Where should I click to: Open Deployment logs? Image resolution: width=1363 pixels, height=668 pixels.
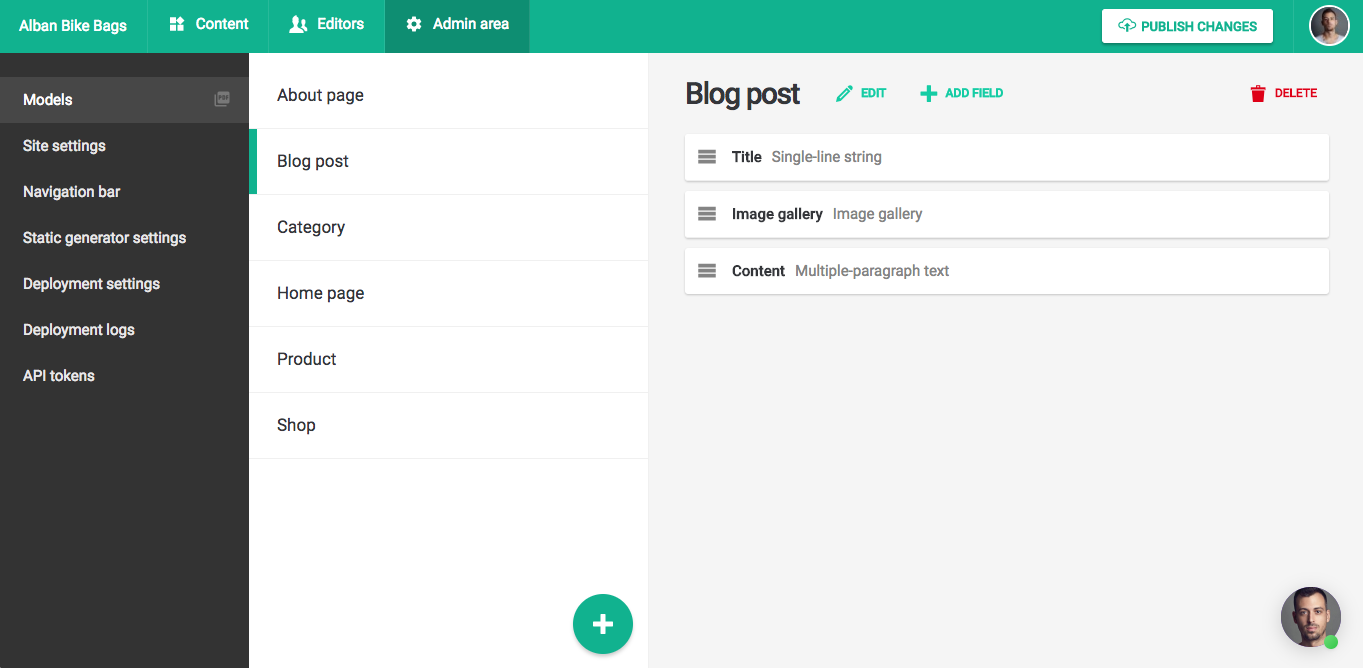(x=124, y=330)
